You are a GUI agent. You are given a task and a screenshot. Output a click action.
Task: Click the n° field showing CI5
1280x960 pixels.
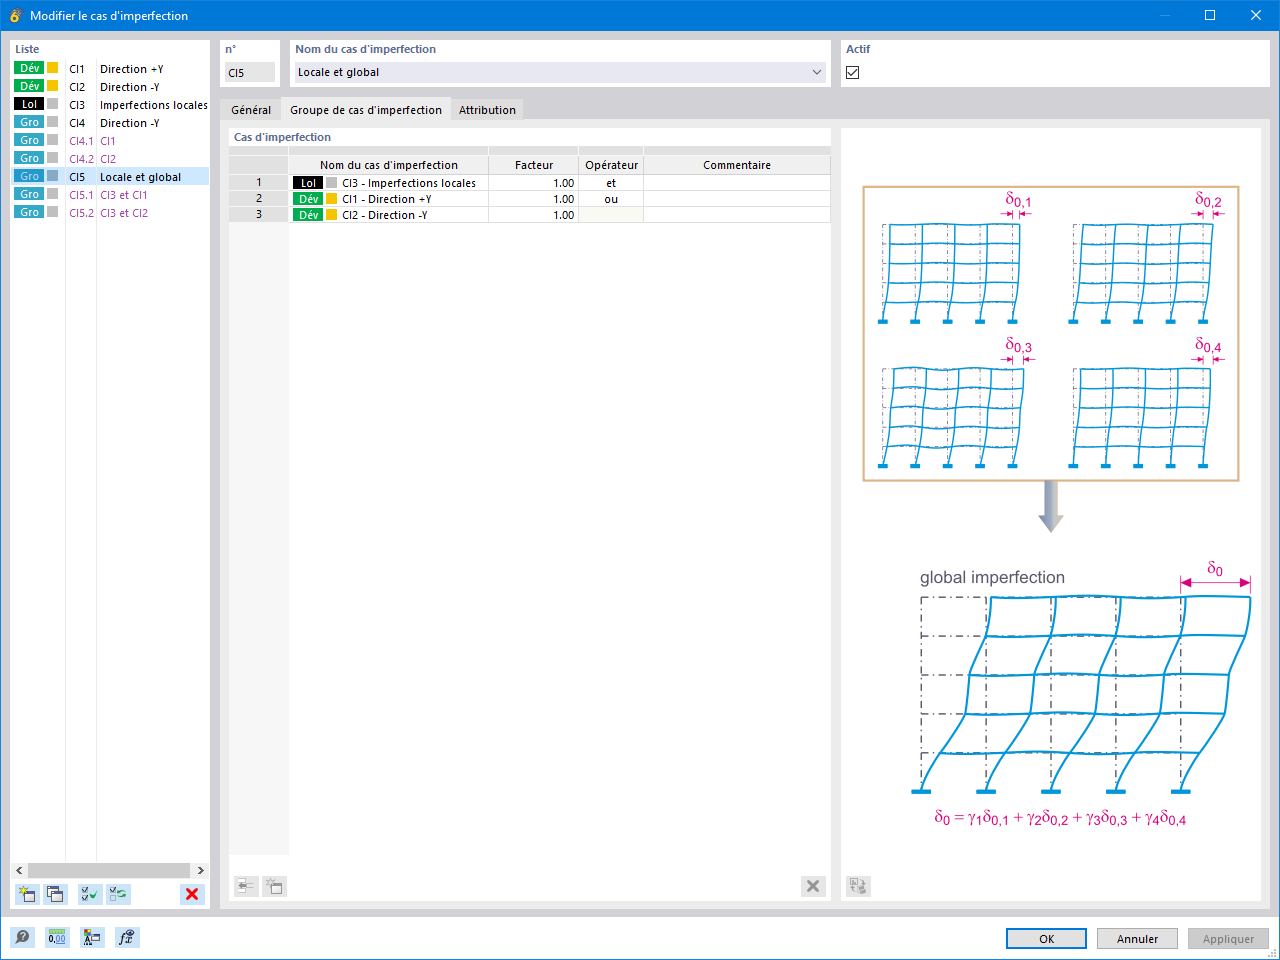(250, 72)
